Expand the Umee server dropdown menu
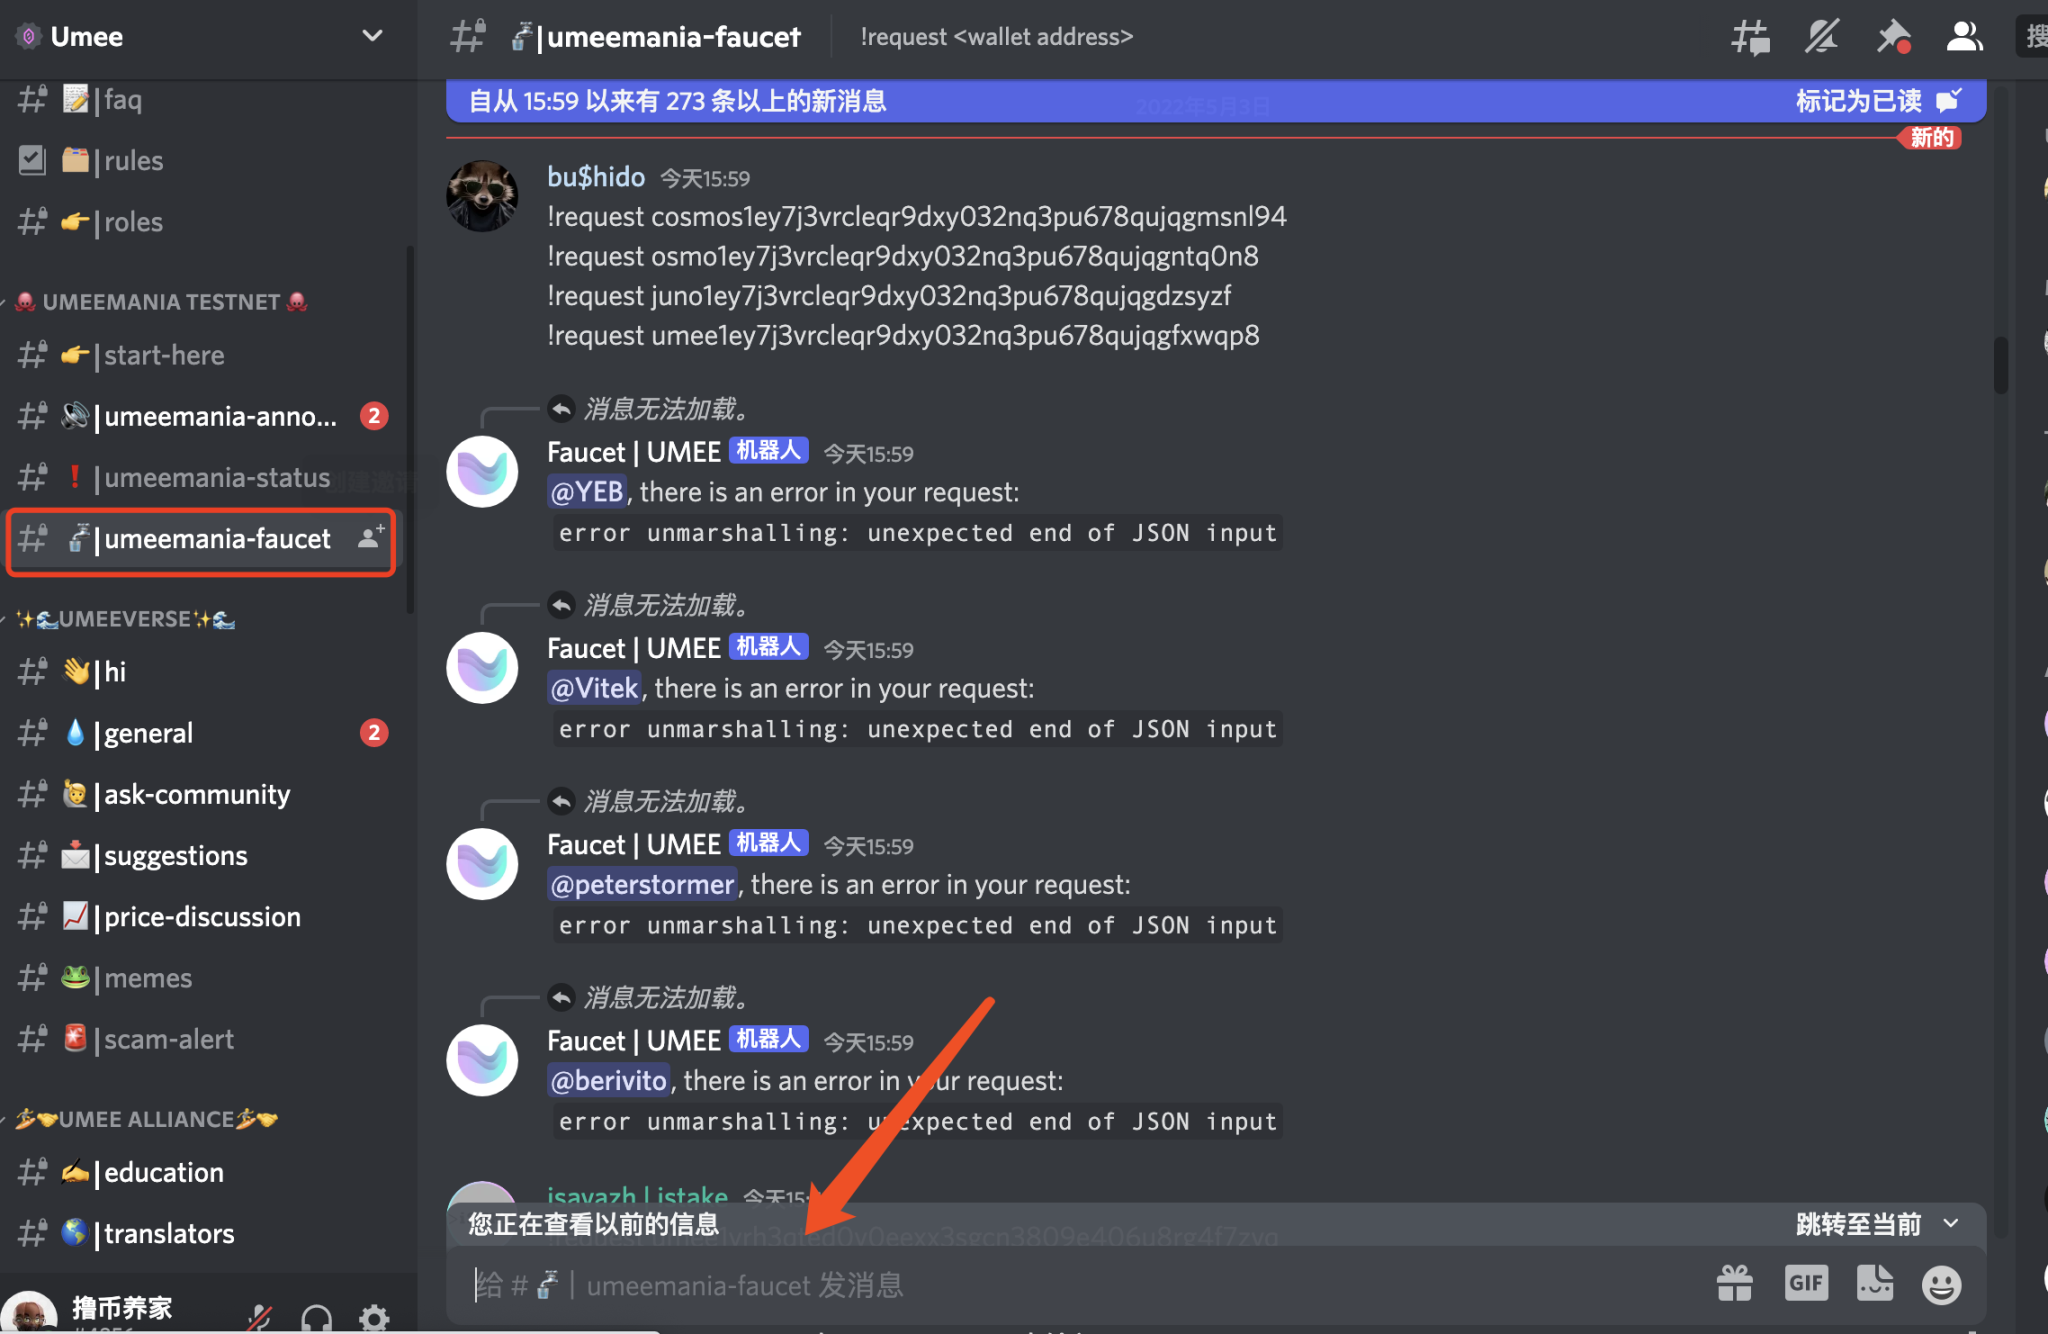 tap(372, 36)
